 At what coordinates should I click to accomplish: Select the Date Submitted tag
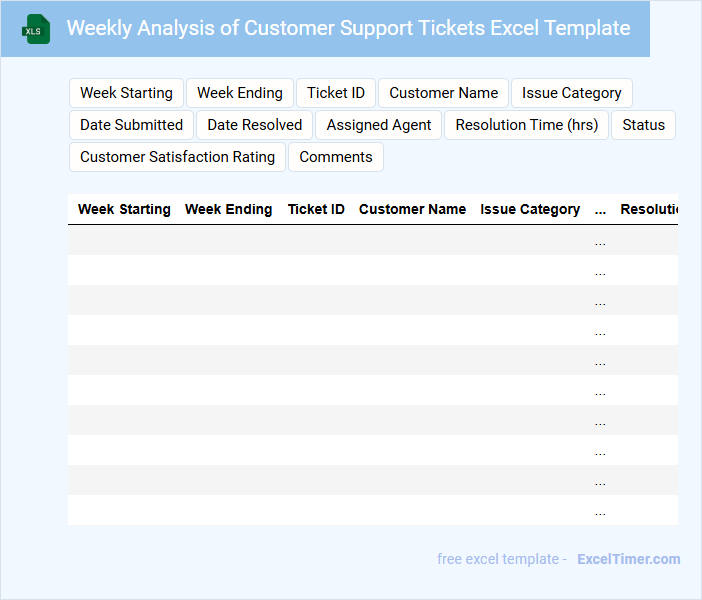click(131, 125)
